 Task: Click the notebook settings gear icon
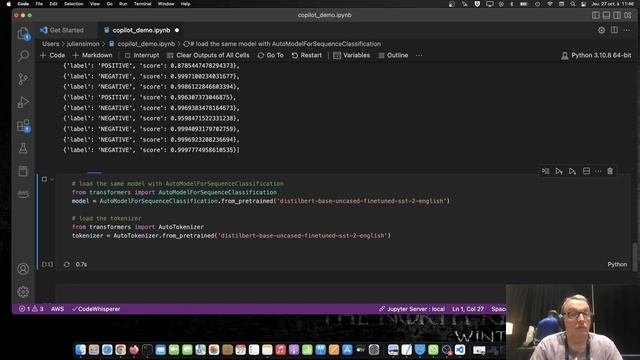[x=601, y=30]
